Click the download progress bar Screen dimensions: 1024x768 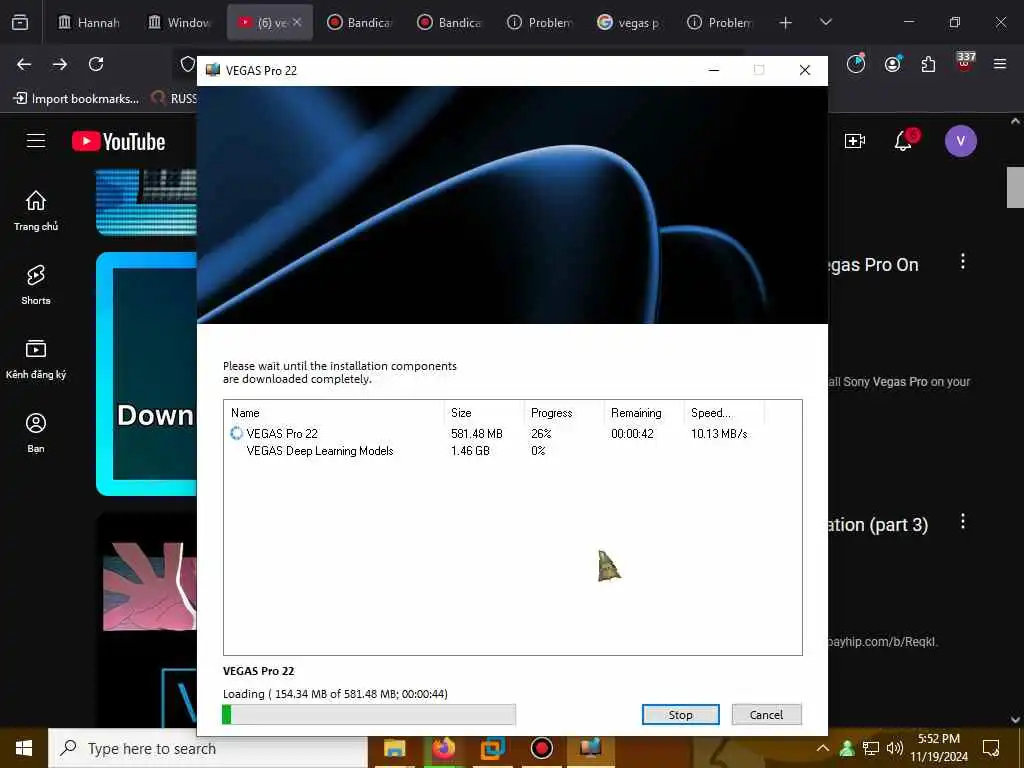tap(369, 714)
